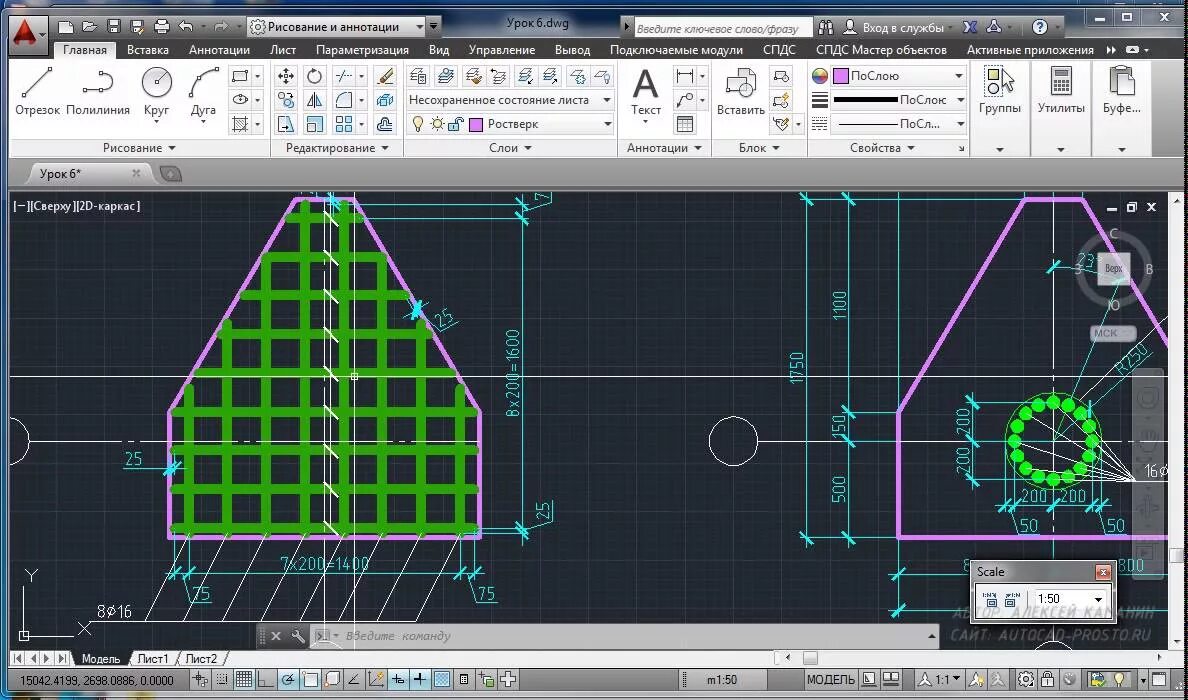This screenshot has width=1188, height=700.
Task: Expand the Слои panel
Action: [510, 148]
